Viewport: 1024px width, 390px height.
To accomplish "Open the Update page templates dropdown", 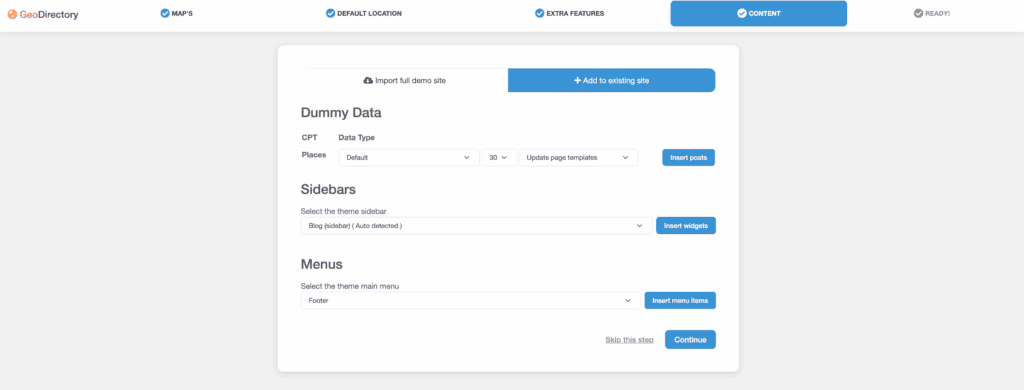I will point(578,157).
